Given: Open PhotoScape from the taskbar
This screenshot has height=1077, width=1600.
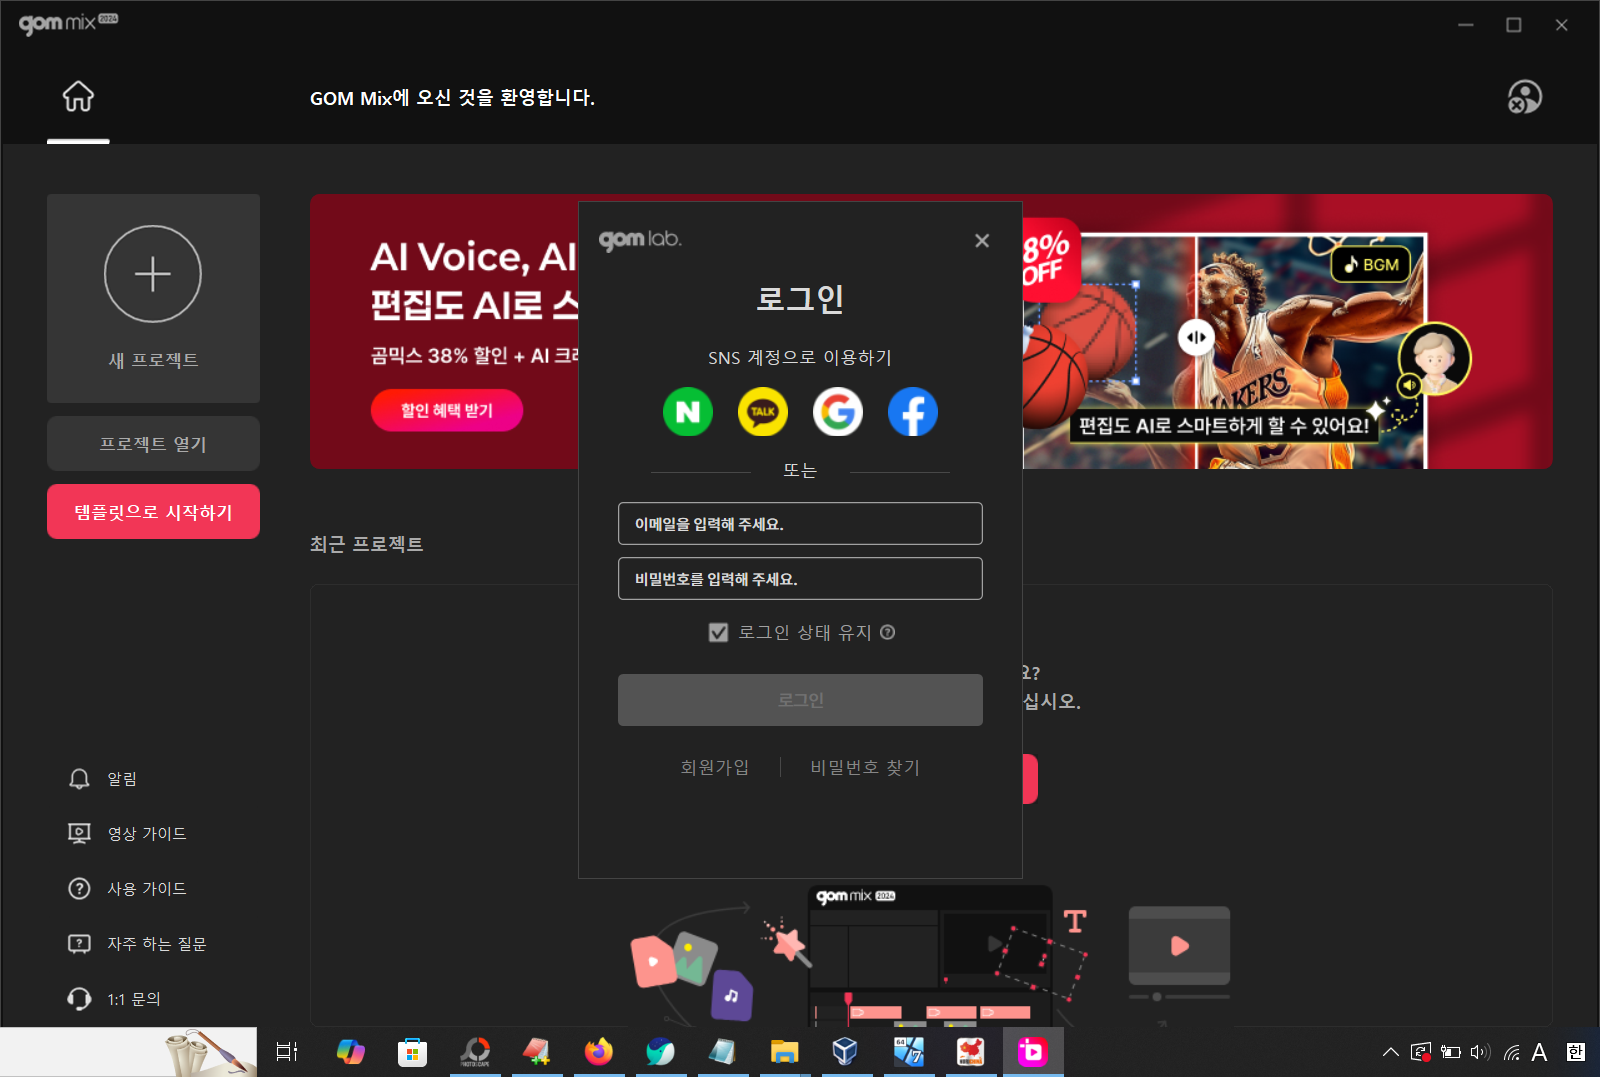Looking at the screenshot, I should [x=475, y=1052].
